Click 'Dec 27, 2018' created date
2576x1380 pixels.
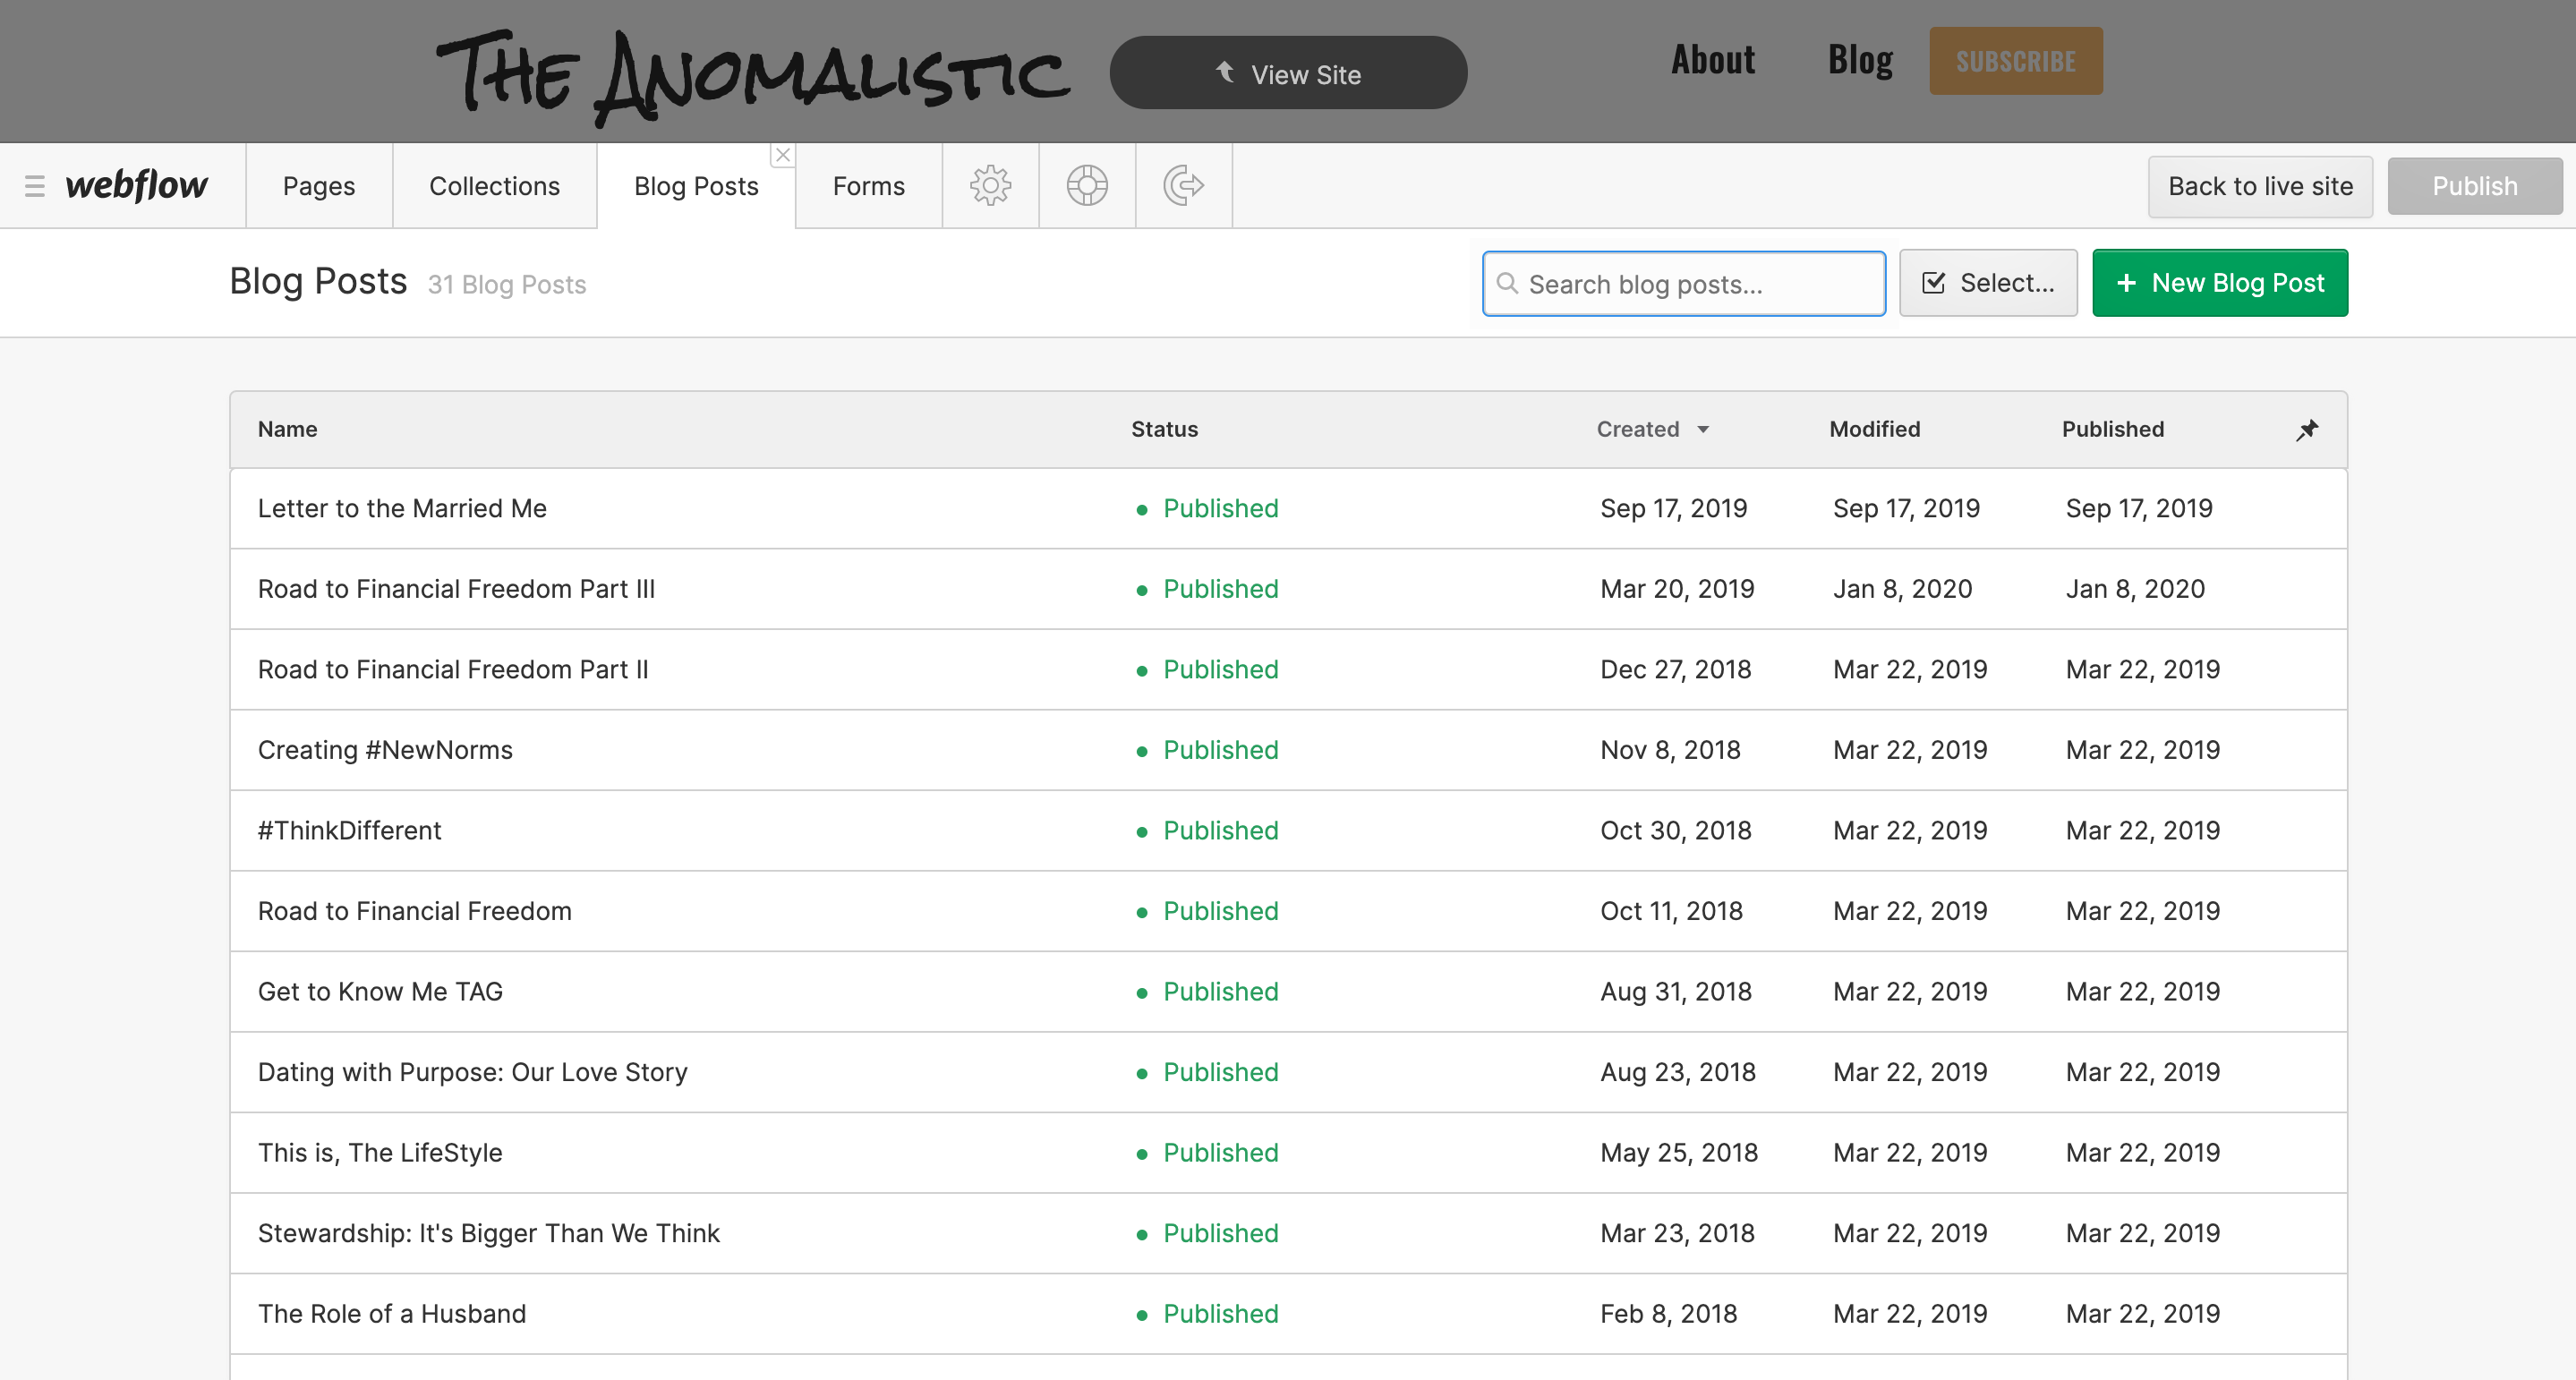click(x=1675, y=670)
